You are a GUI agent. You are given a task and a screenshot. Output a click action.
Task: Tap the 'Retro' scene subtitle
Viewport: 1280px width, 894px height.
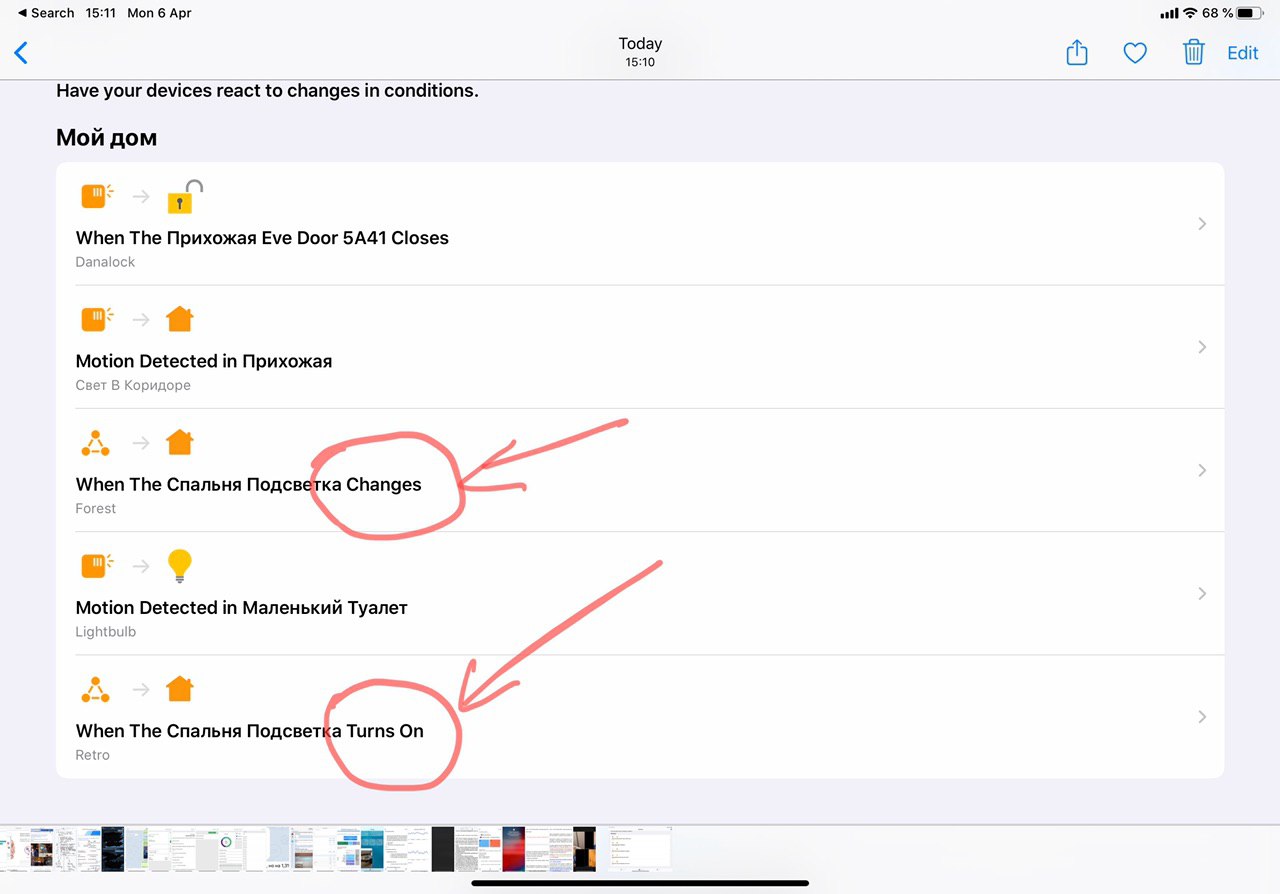click(x=93, y=755)
